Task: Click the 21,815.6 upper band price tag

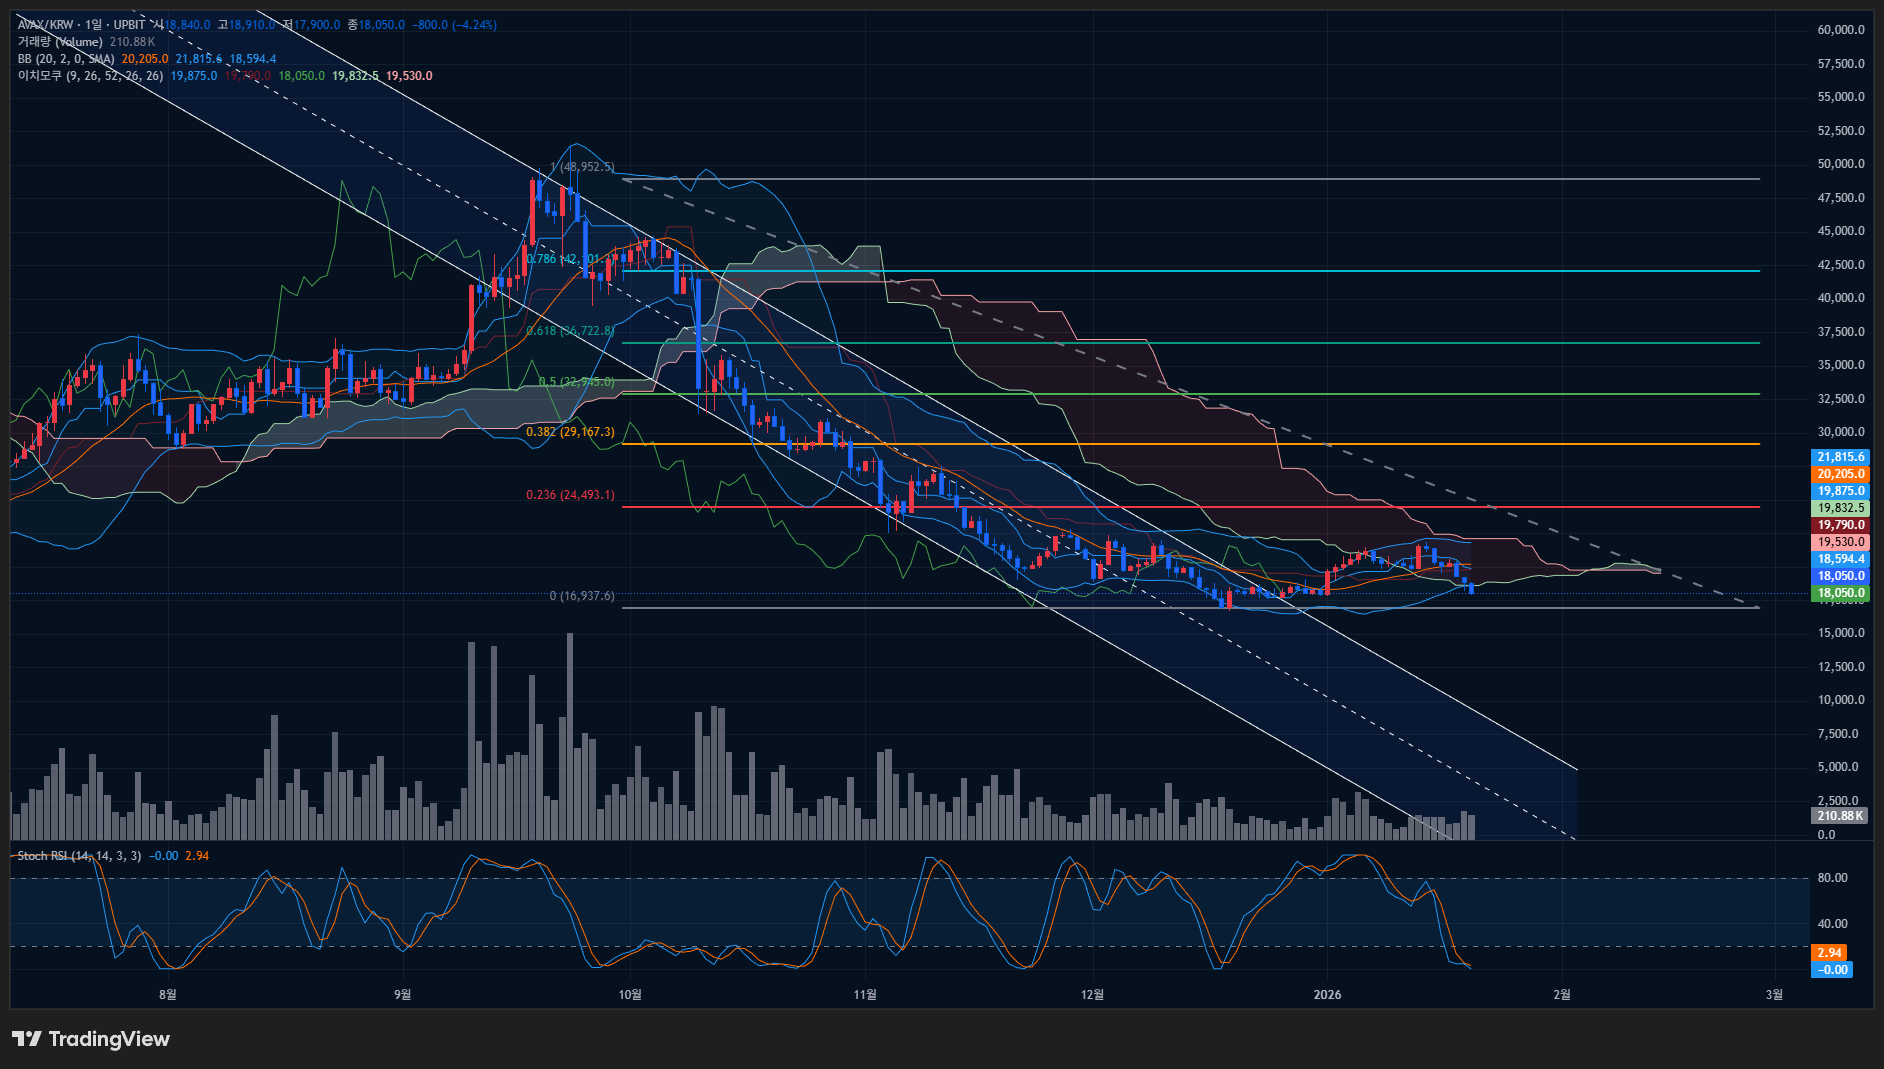Action: point(1840,457)
